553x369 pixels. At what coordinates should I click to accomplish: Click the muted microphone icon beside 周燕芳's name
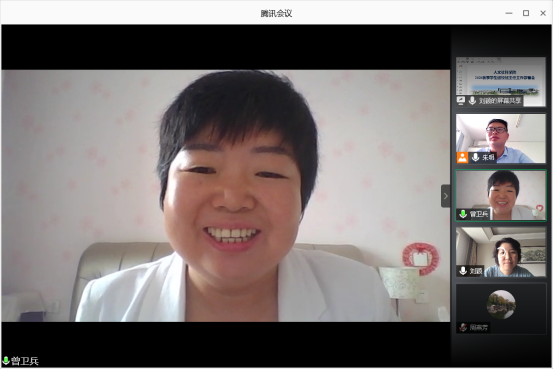[x=463, y=327]
